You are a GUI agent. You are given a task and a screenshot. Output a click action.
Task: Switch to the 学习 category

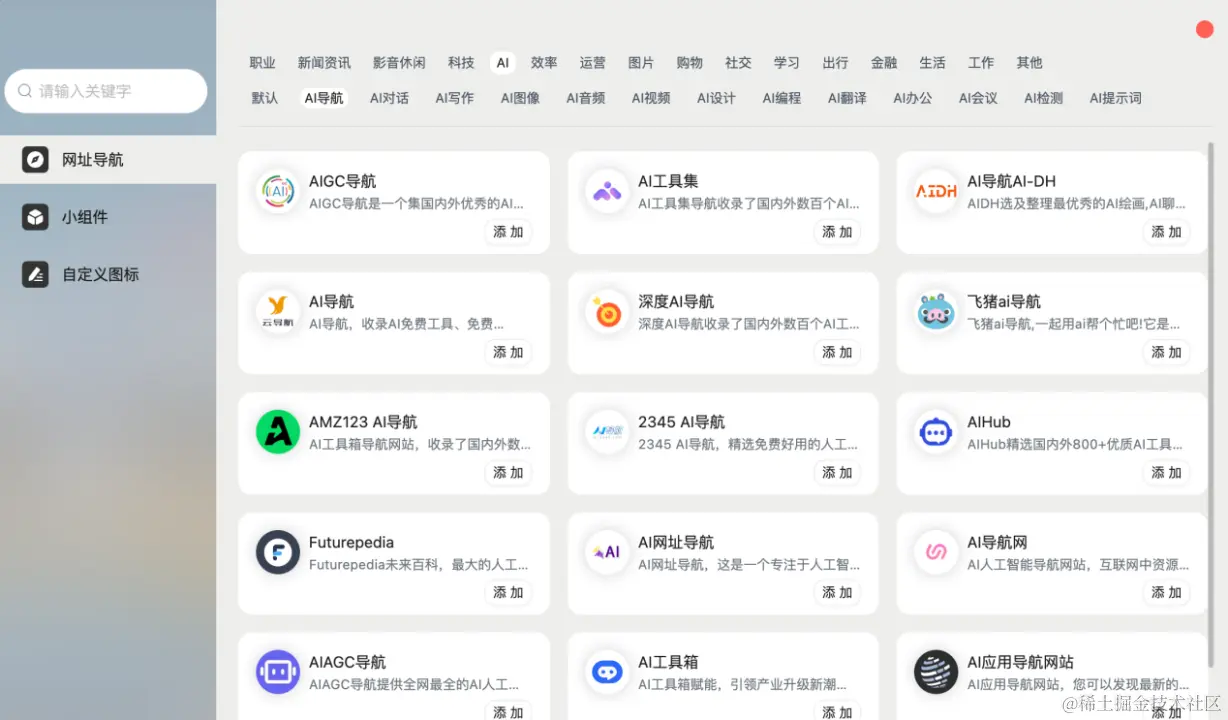787,63
